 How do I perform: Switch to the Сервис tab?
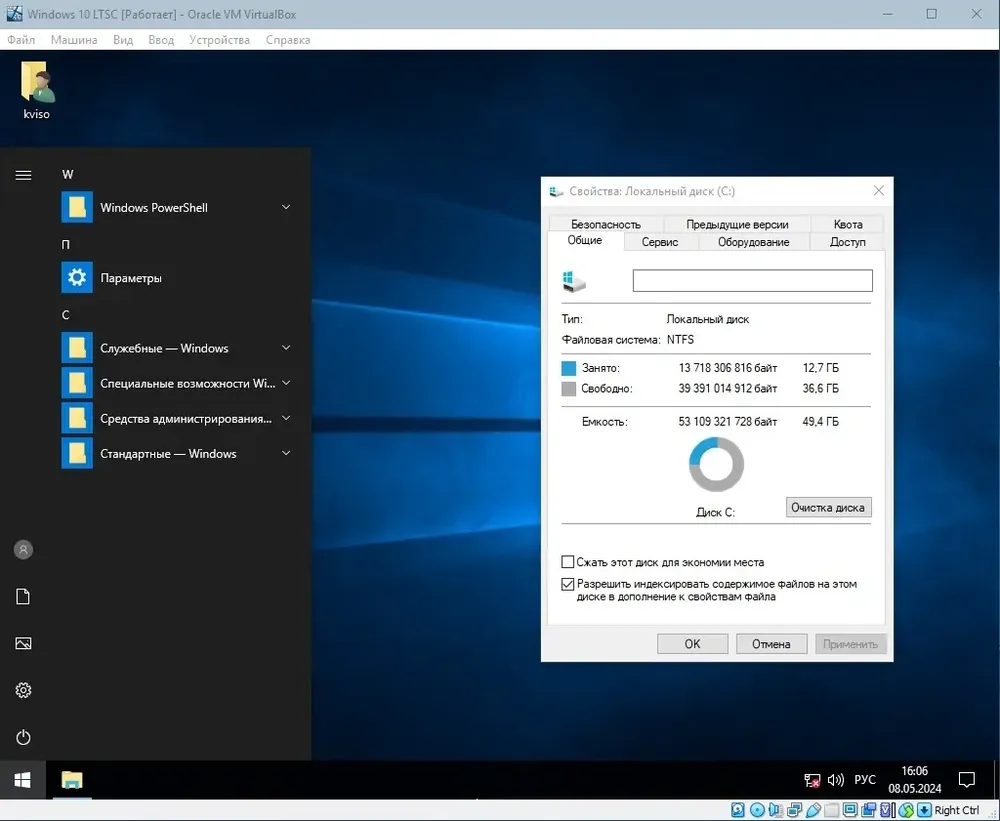tap(660, 242)
